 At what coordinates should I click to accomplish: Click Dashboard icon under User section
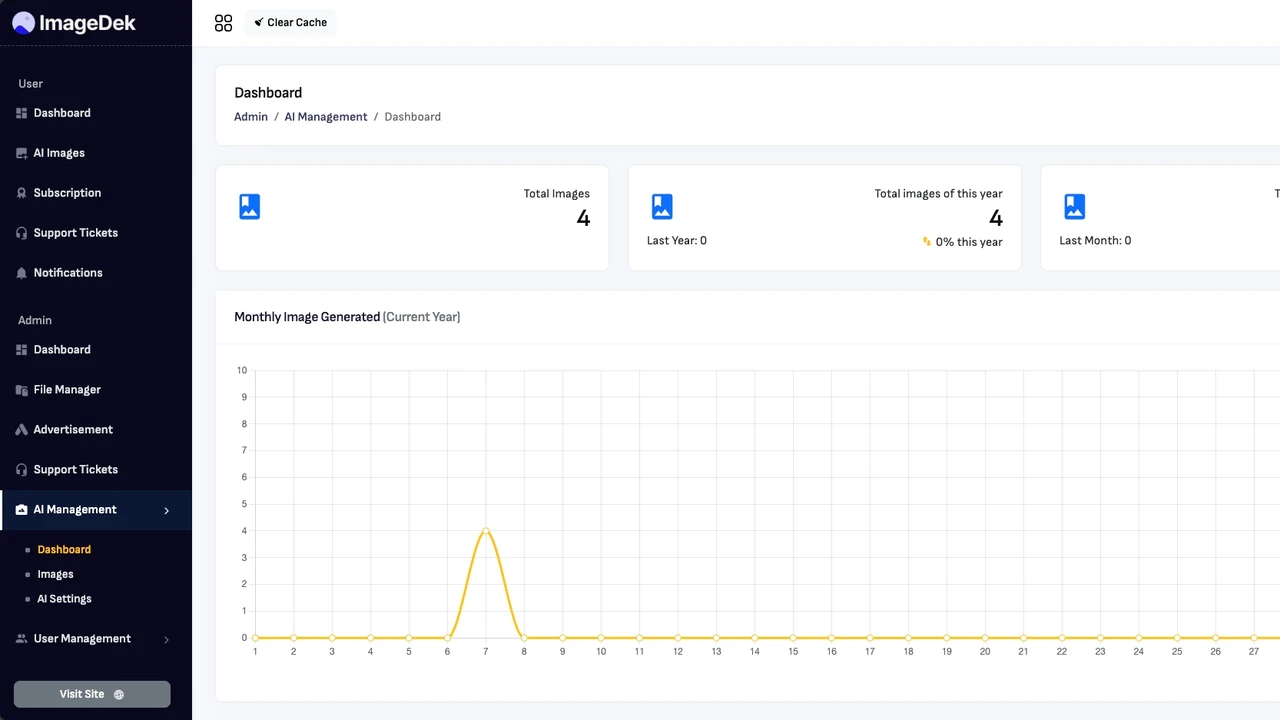pyautogui.click(x=22, y=113)
